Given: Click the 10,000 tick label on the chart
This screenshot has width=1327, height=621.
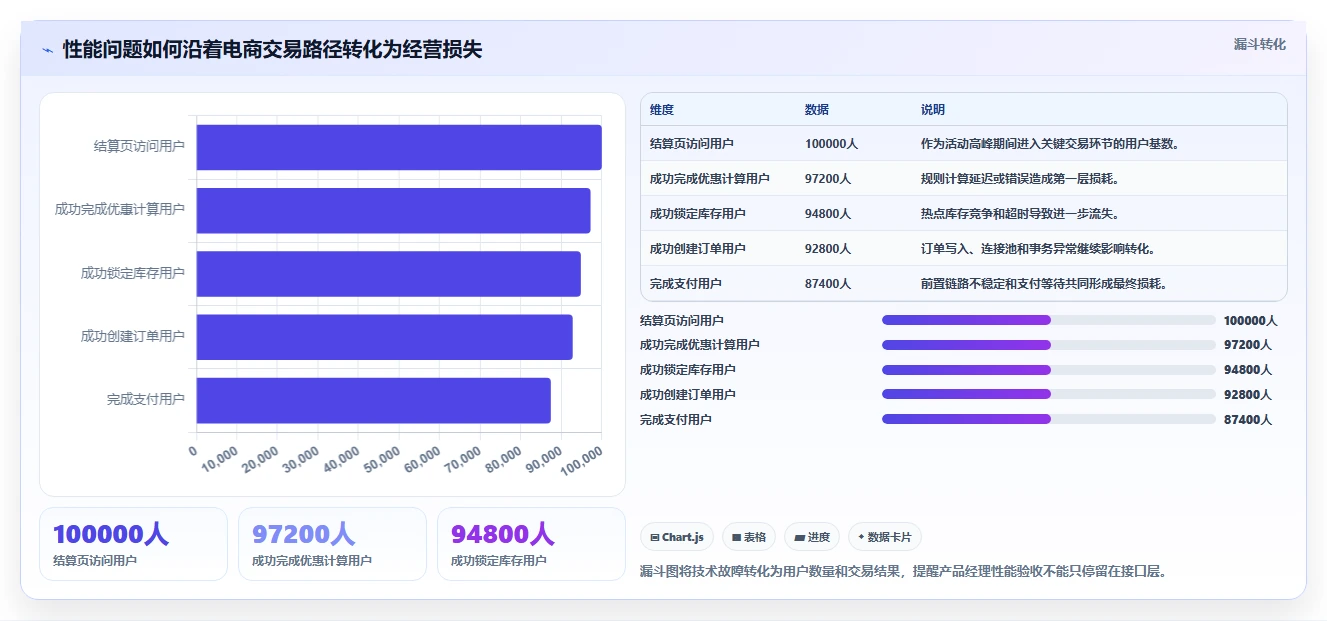Looking at the screenshot, I should [x=220, y=459].
